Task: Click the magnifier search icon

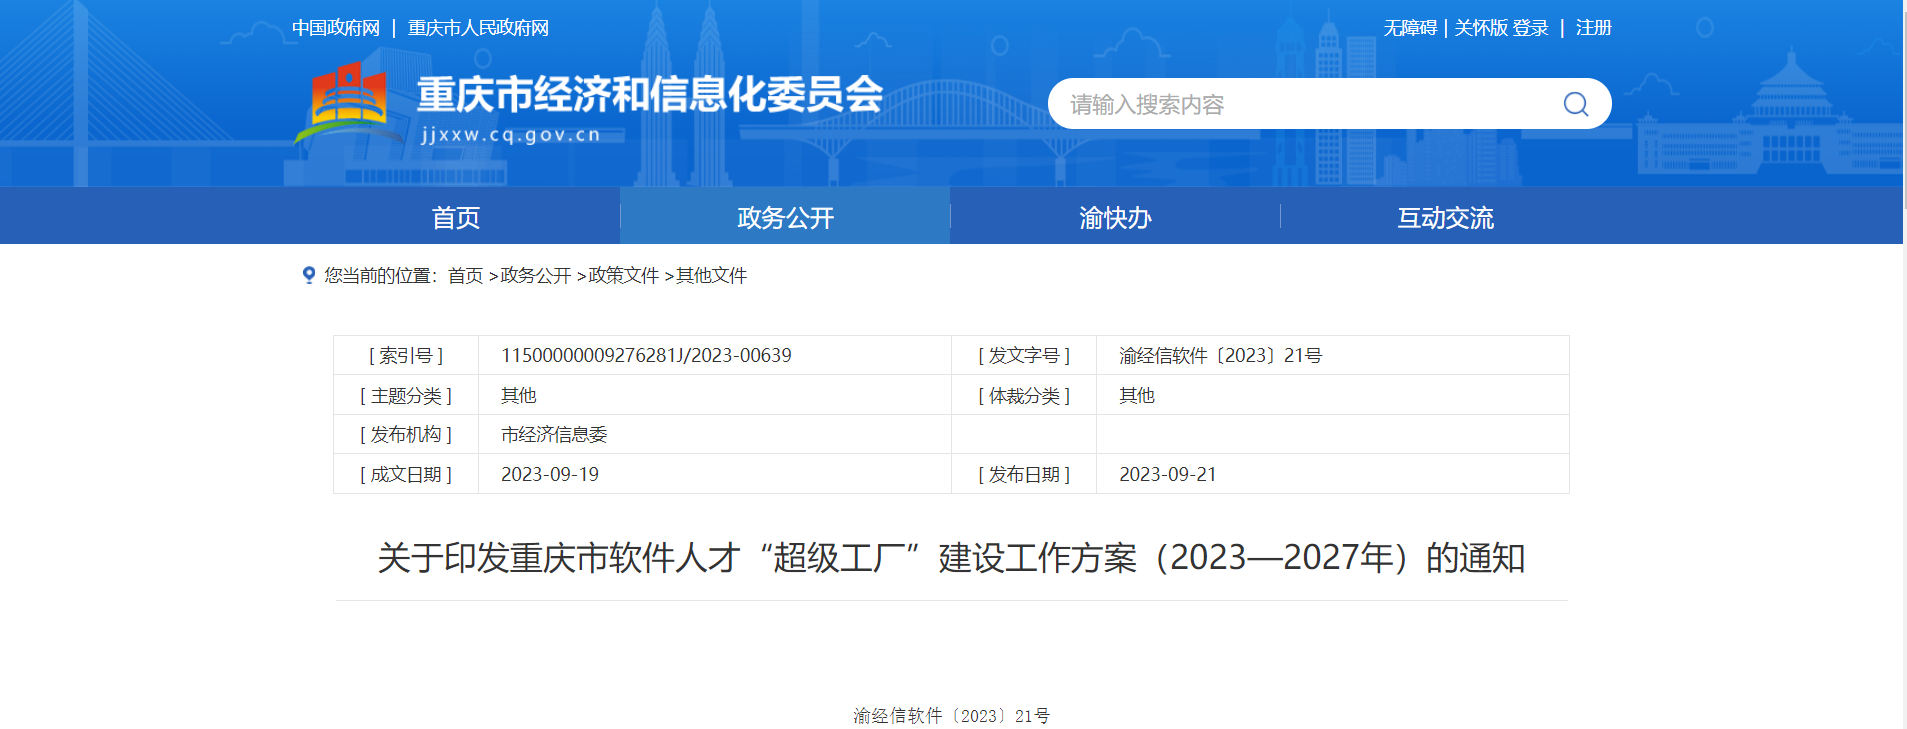Action: (1575, 104)
